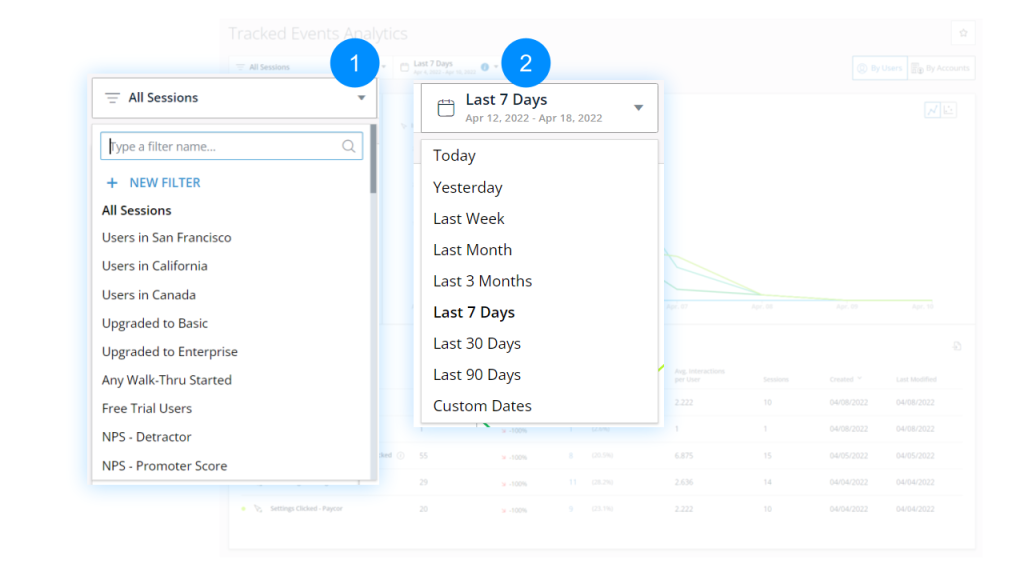Toggle view to By Users
Image resolution: width=1024 pixels, height=576 pixels.
(879, 68)
